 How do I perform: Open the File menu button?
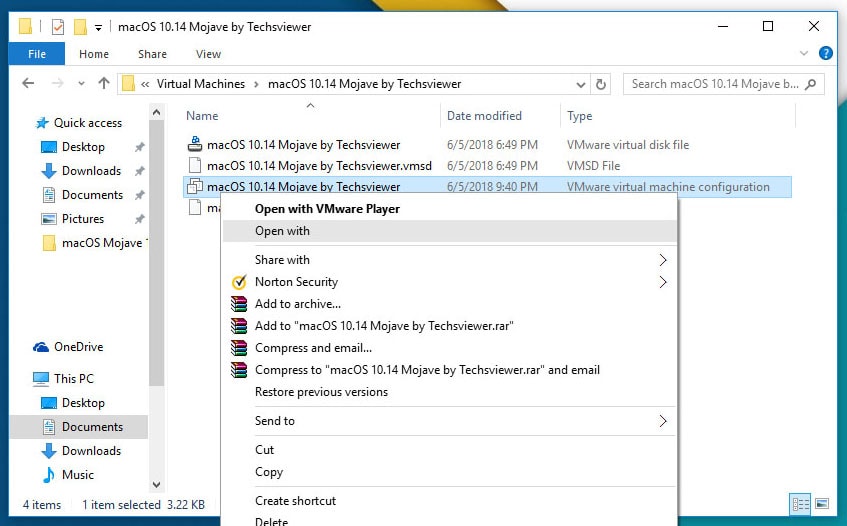click(37, 54)
